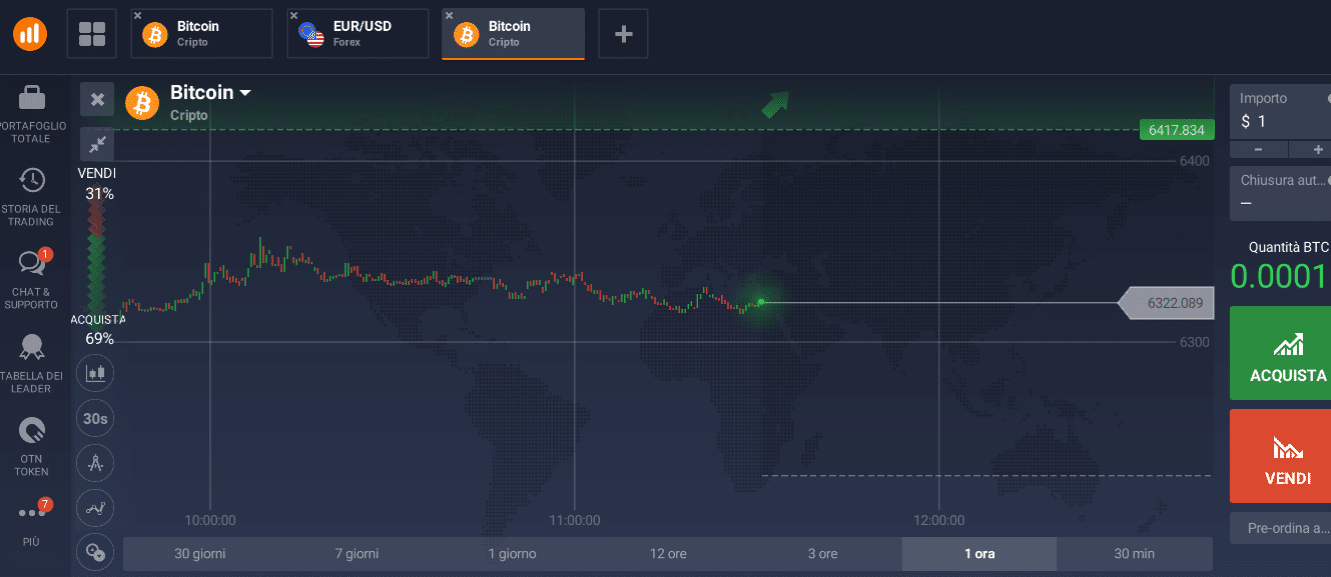Increase the Importo with plus button
1331x577 pixels.
click(x=1310, y=149)
